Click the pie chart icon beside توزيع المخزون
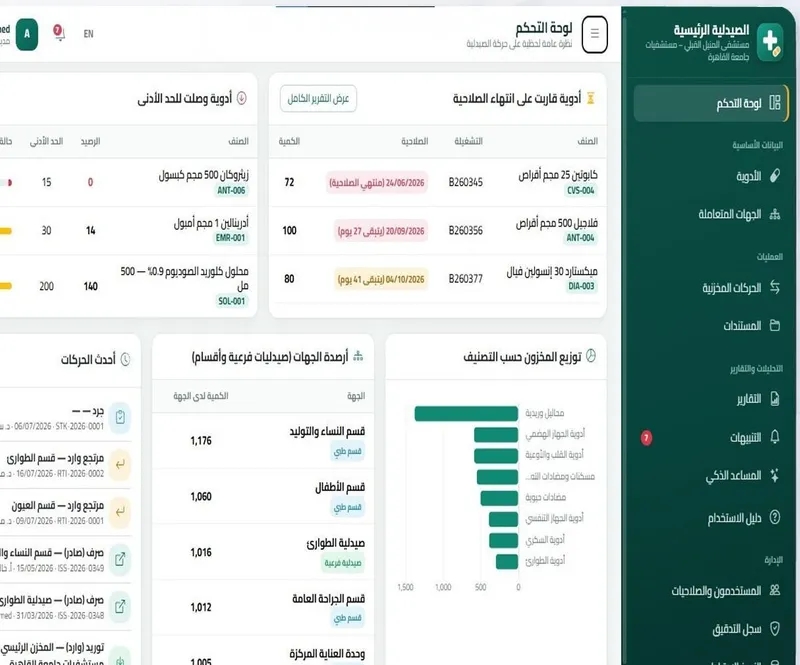This screenshot has height=665, width=800. (x=590, y=355)
